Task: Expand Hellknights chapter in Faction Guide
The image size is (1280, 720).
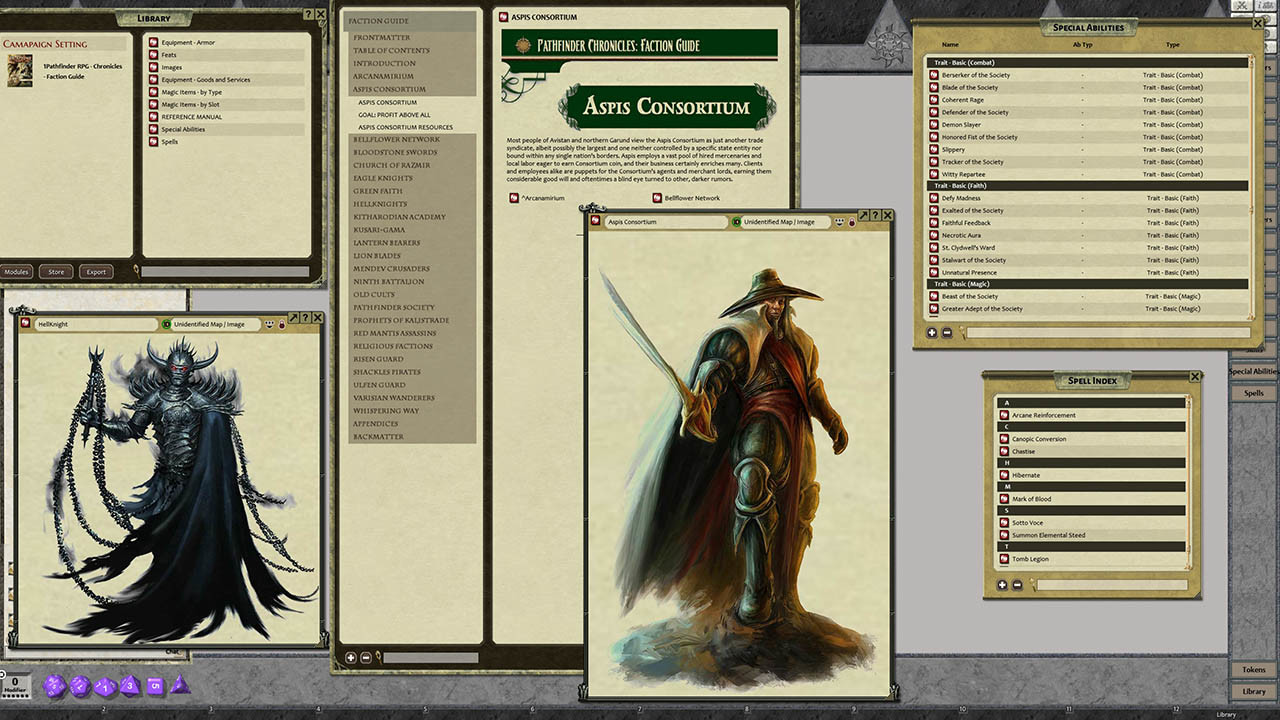Action: (380, 204)
